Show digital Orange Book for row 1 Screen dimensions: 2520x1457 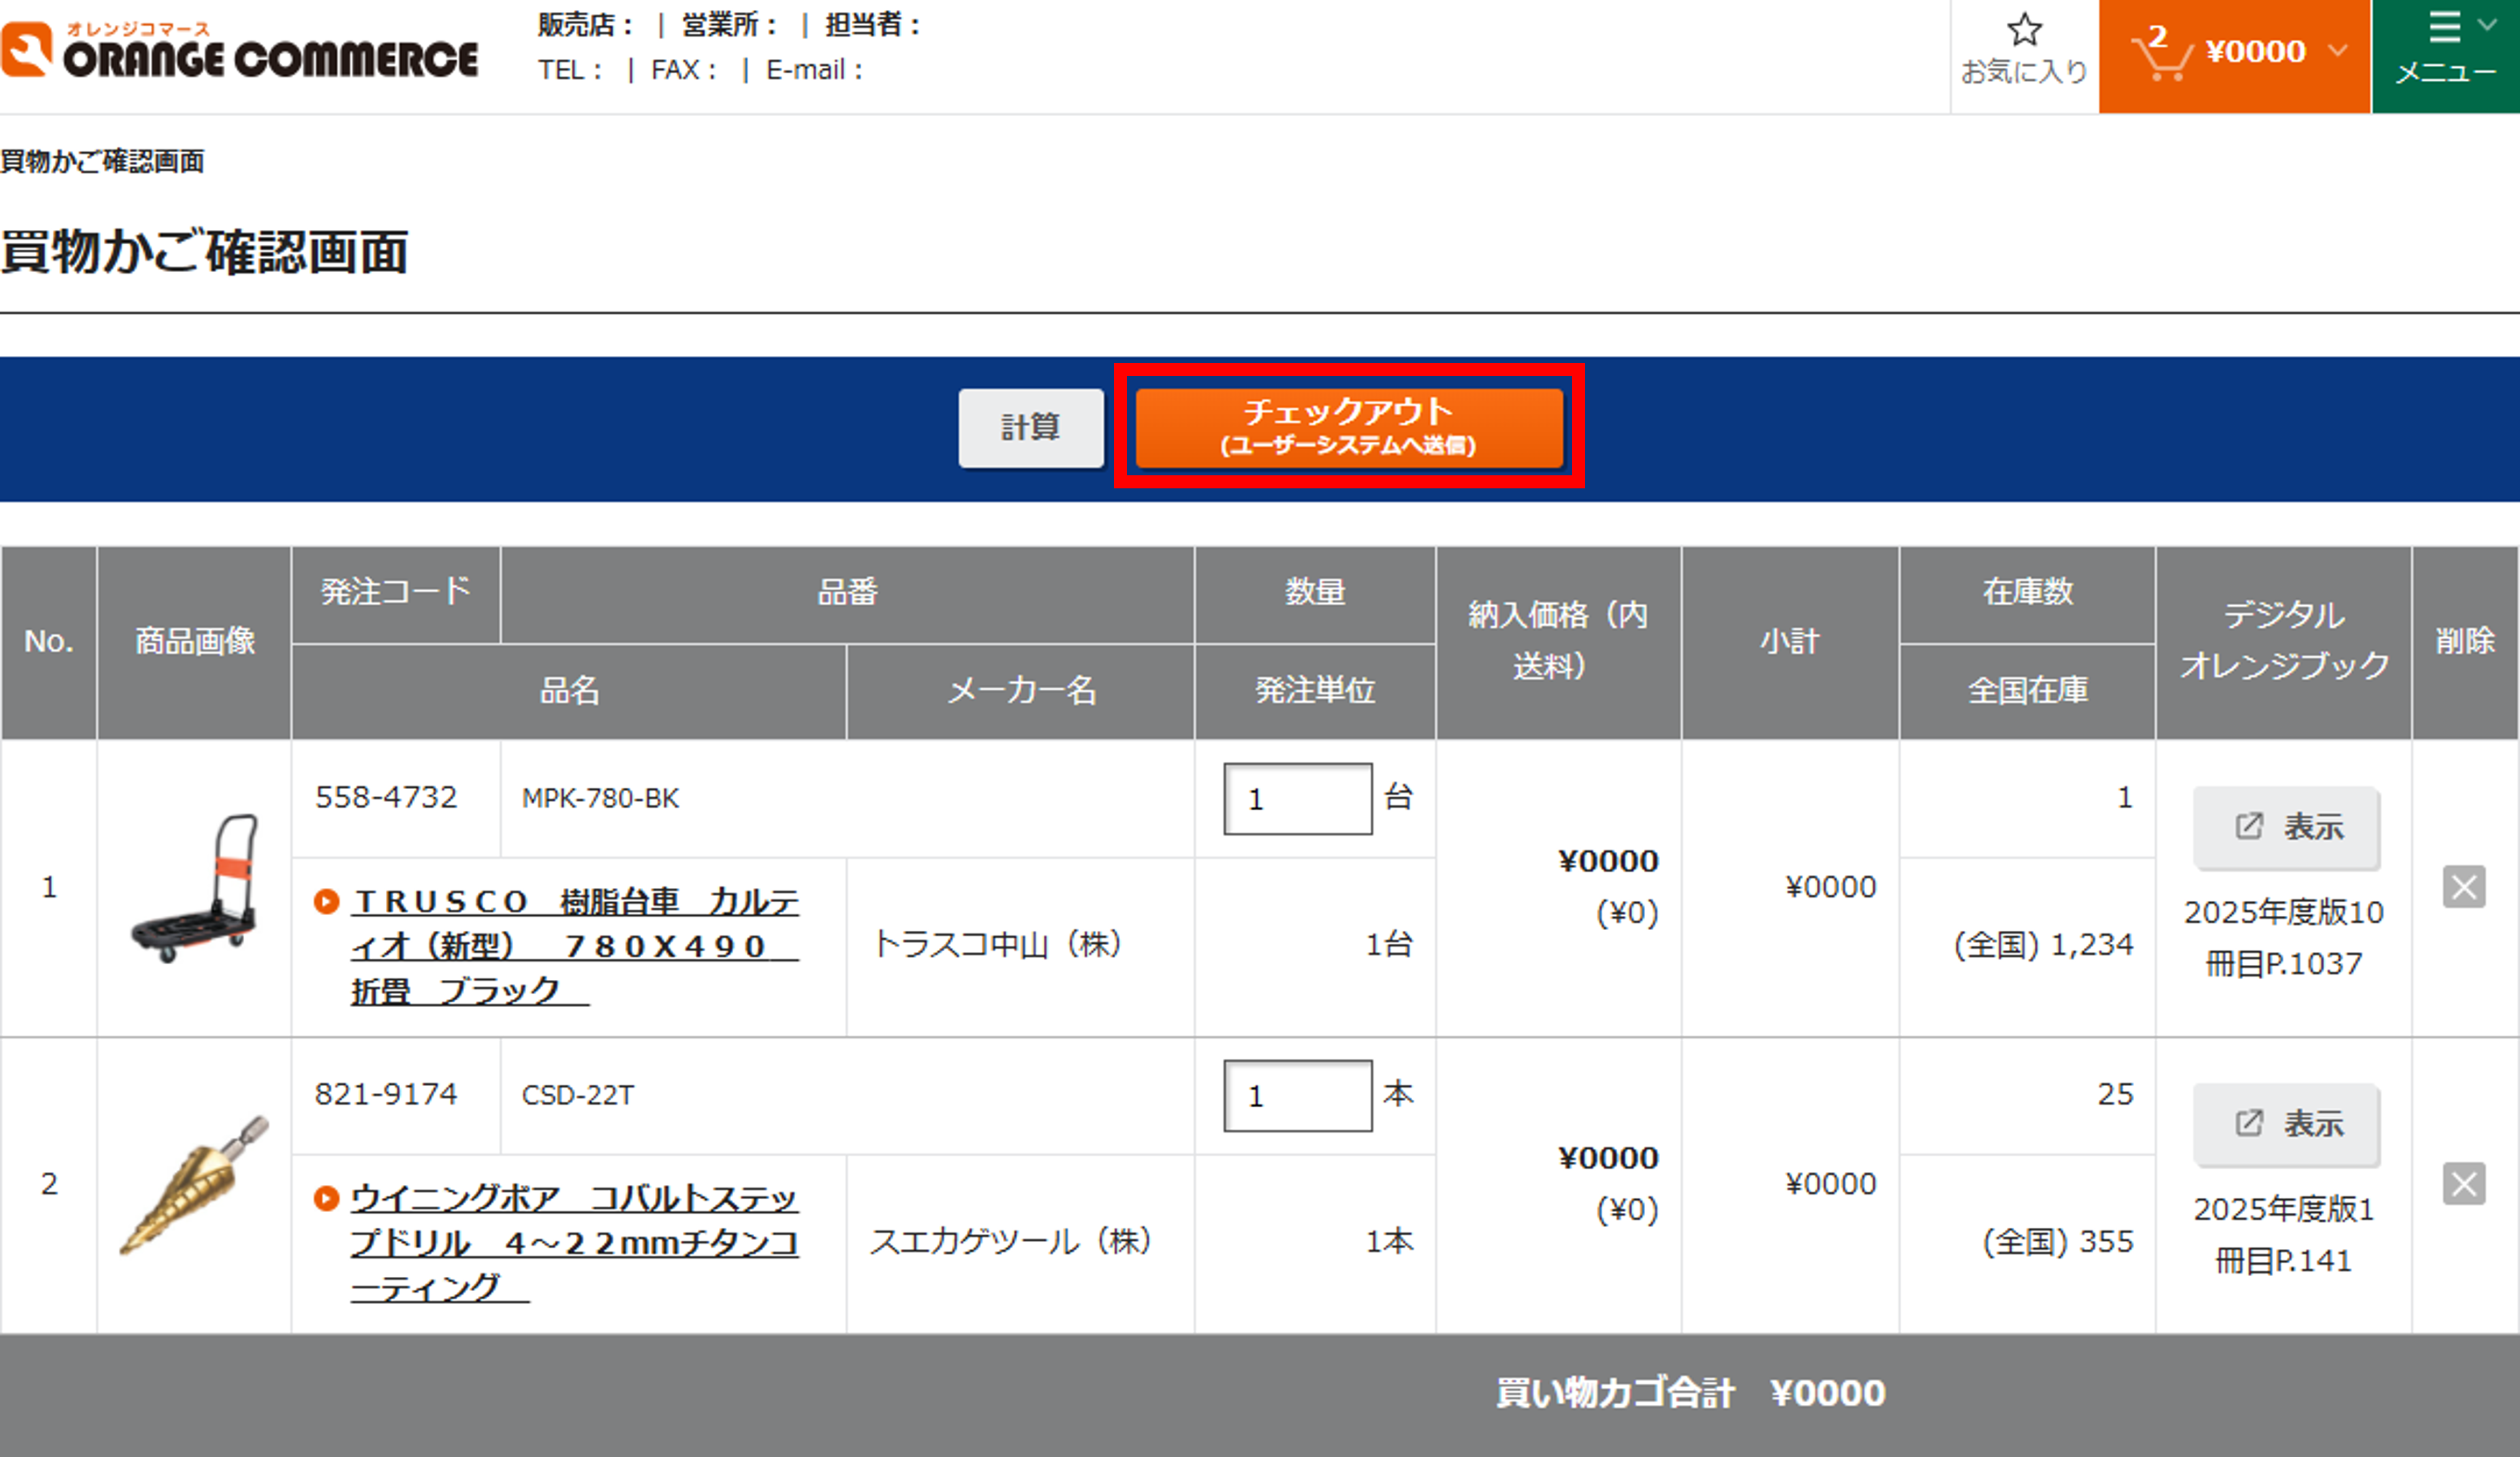point(2287,827)
